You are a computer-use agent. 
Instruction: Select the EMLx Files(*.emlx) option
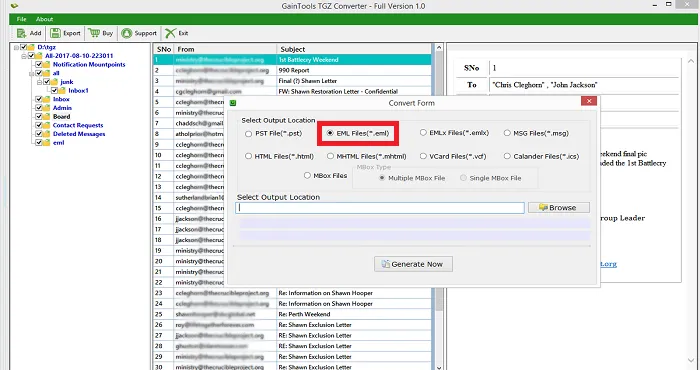(423, 133)
